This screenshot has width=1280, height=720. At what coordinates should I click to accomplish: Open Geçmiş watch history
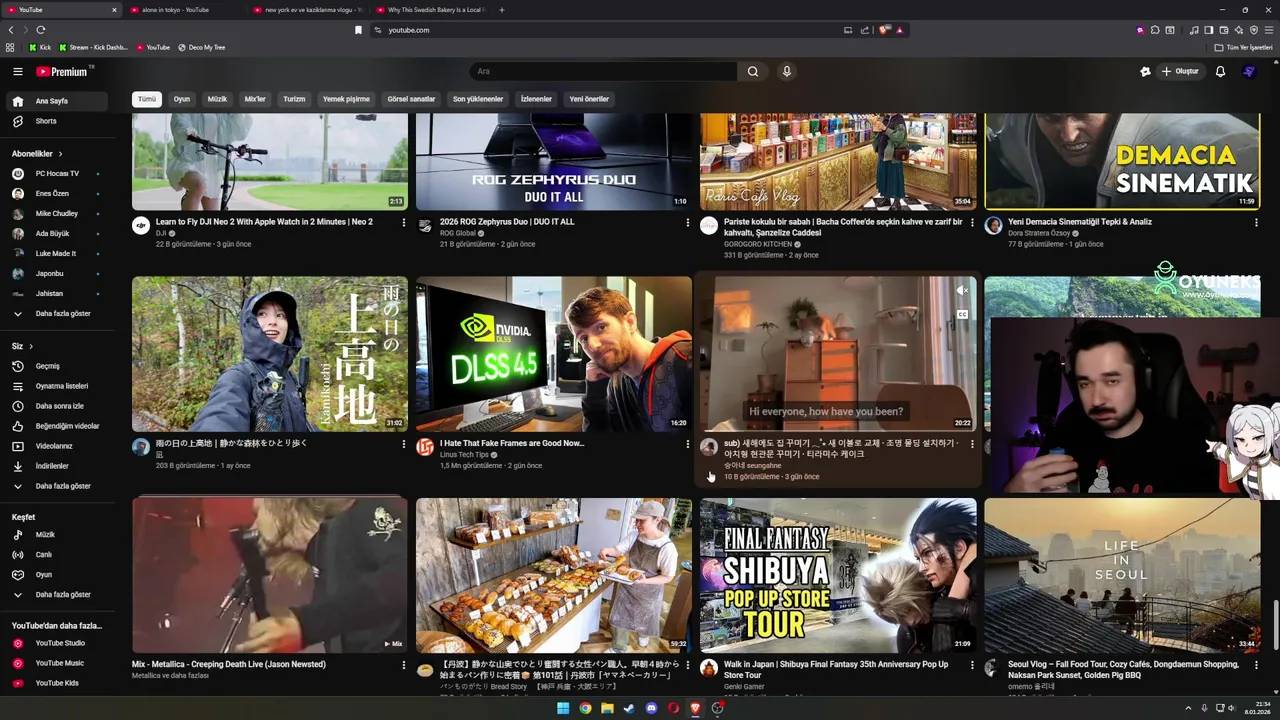[58, 366]
